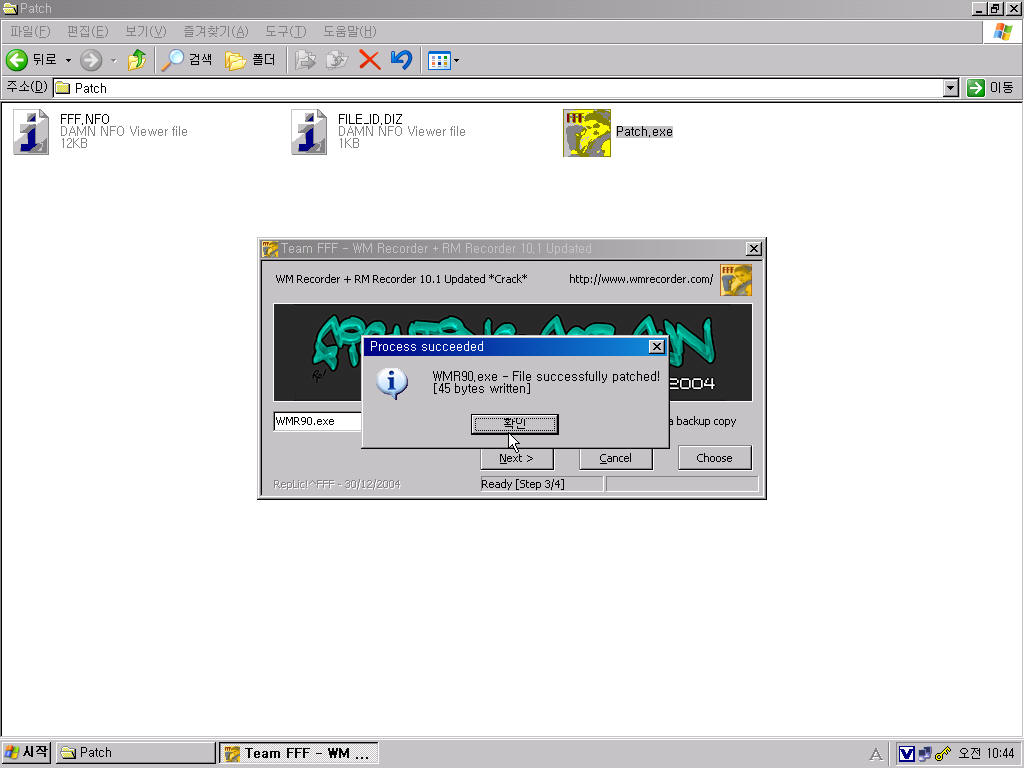Click the Cancel button in patcher

616,458
